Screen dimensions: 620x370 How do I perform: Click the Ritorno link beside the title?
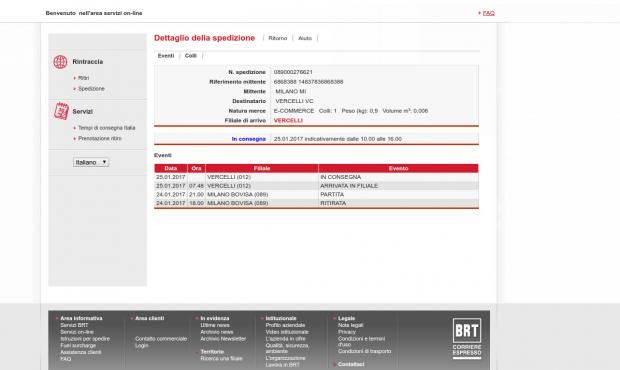coord(278,38)
